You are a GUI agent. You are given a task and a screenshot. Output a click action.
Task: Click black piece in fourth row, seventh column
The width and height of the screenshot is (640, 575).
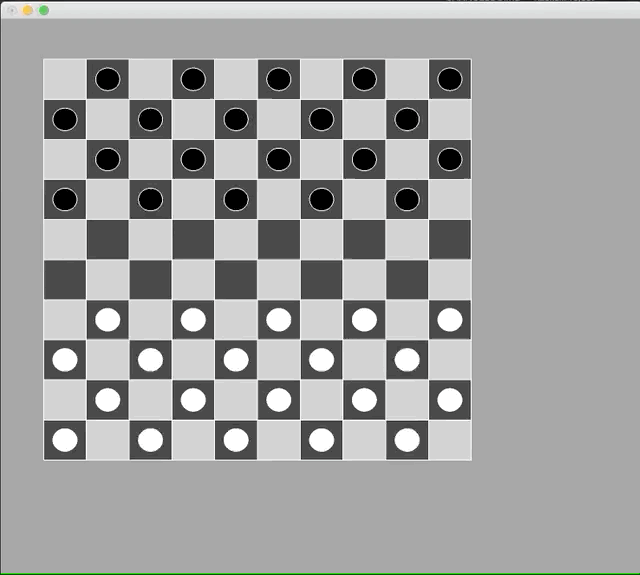pyautogui.click(x=322, y=199)
